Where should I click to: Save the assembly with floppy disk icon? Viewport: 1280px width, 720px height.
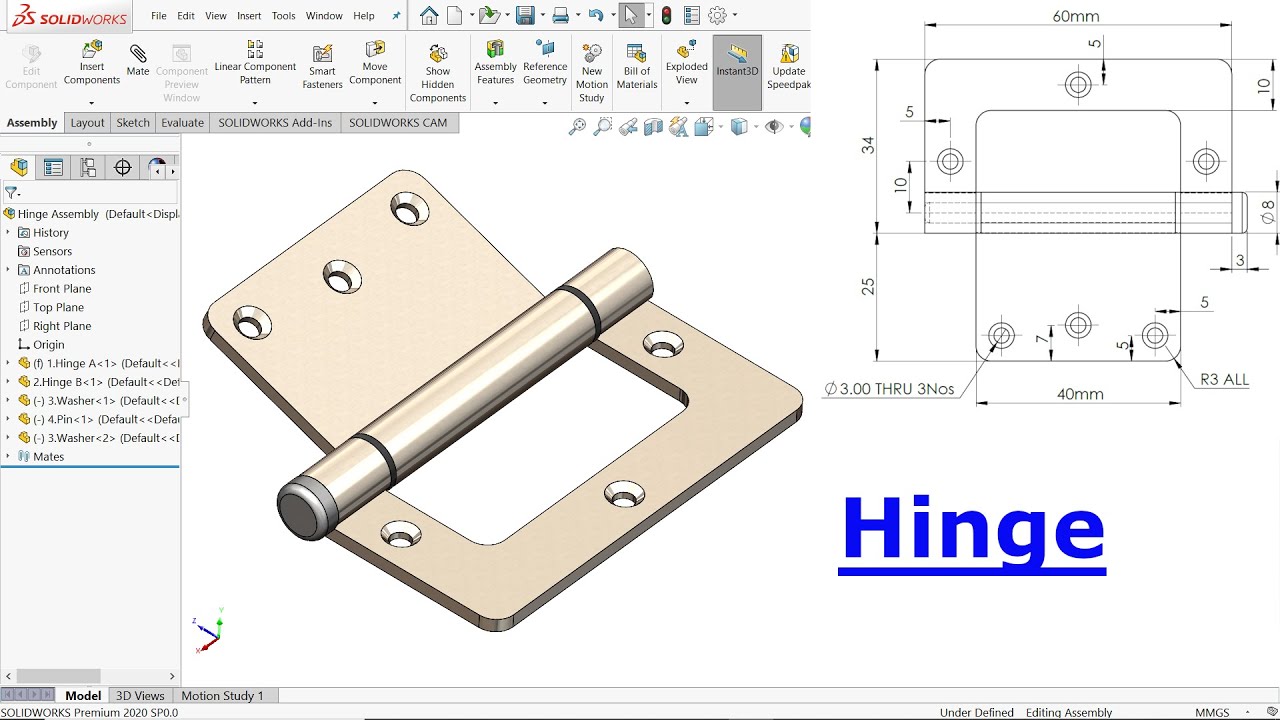coord(525,15)
